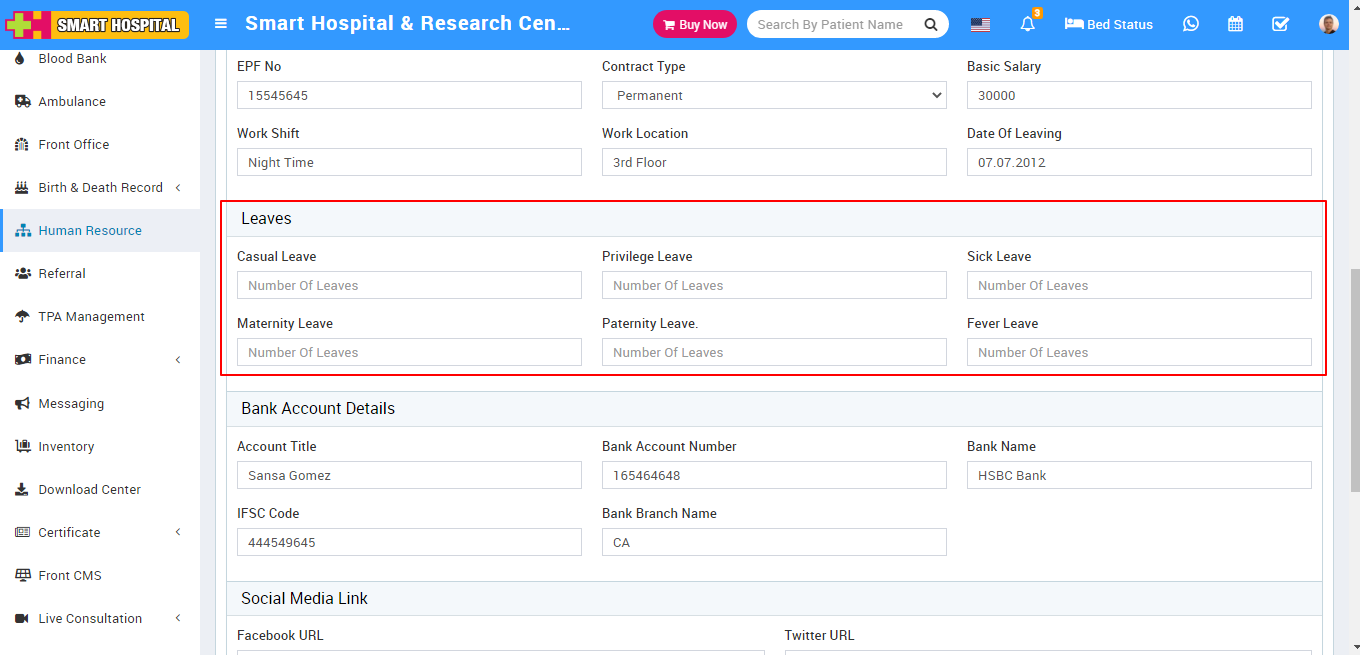Viewport: 1360px width, 655px height.
Task: Expand the Live Consultation menu
Action: (x=100, y=618)
